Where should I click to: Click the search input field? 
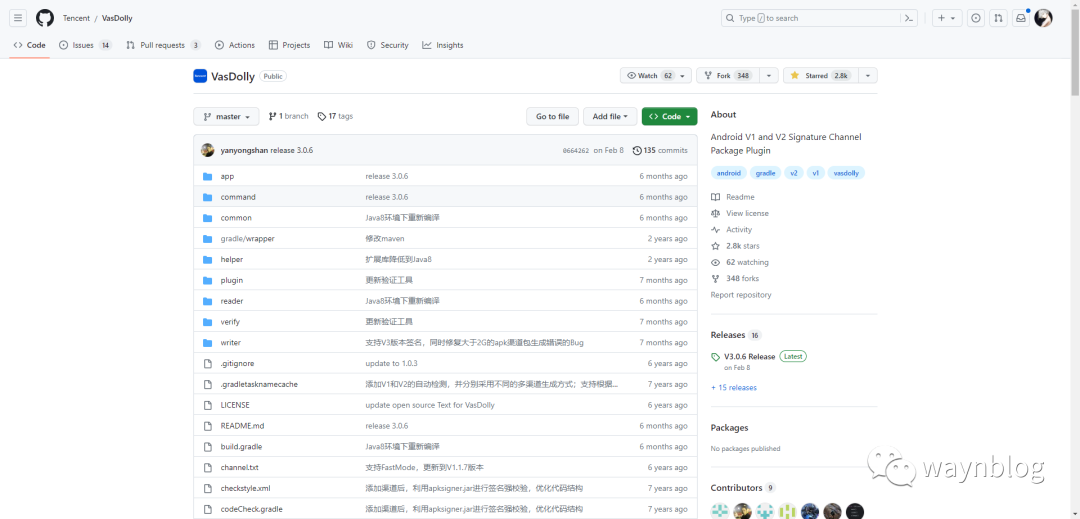click(820, 19)
